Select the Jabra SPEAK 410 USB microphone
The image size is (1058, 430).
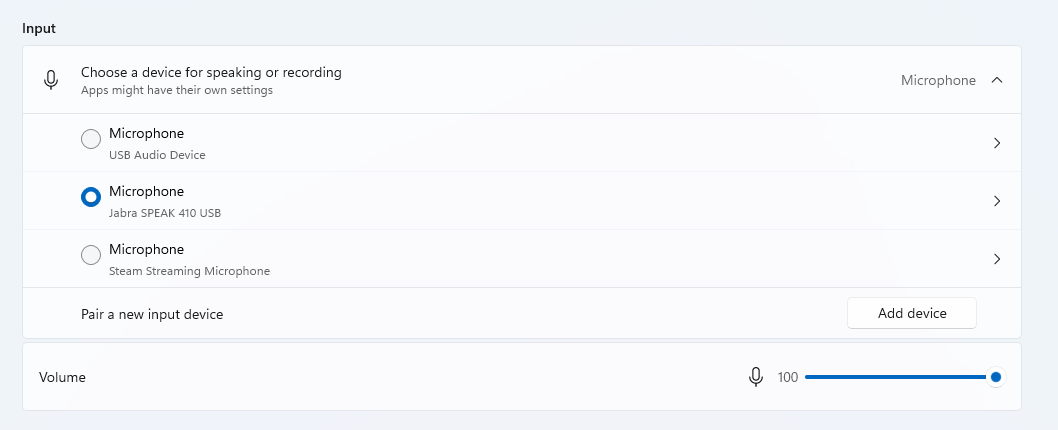tap(91, 198)
